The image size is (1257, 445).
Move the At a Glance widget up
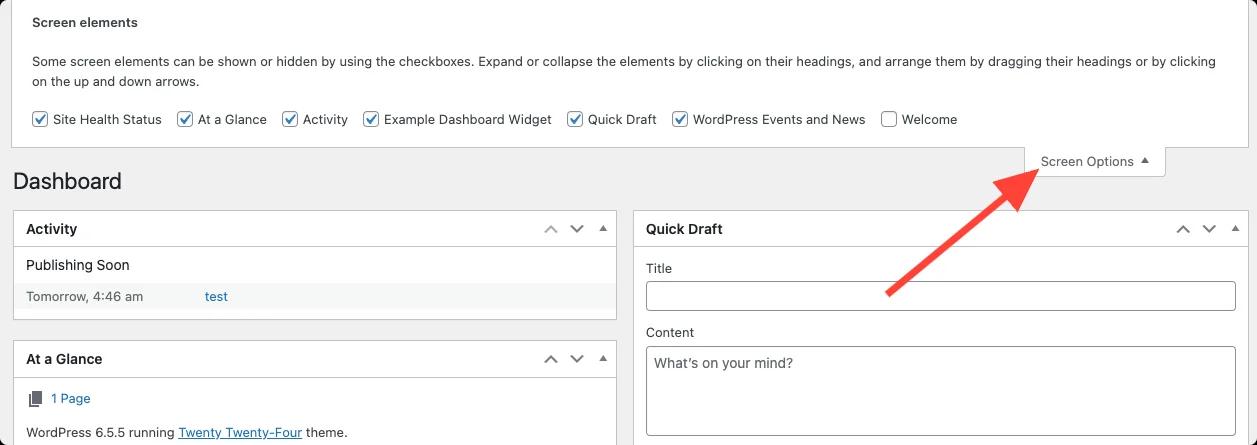[x=550, y=359]
